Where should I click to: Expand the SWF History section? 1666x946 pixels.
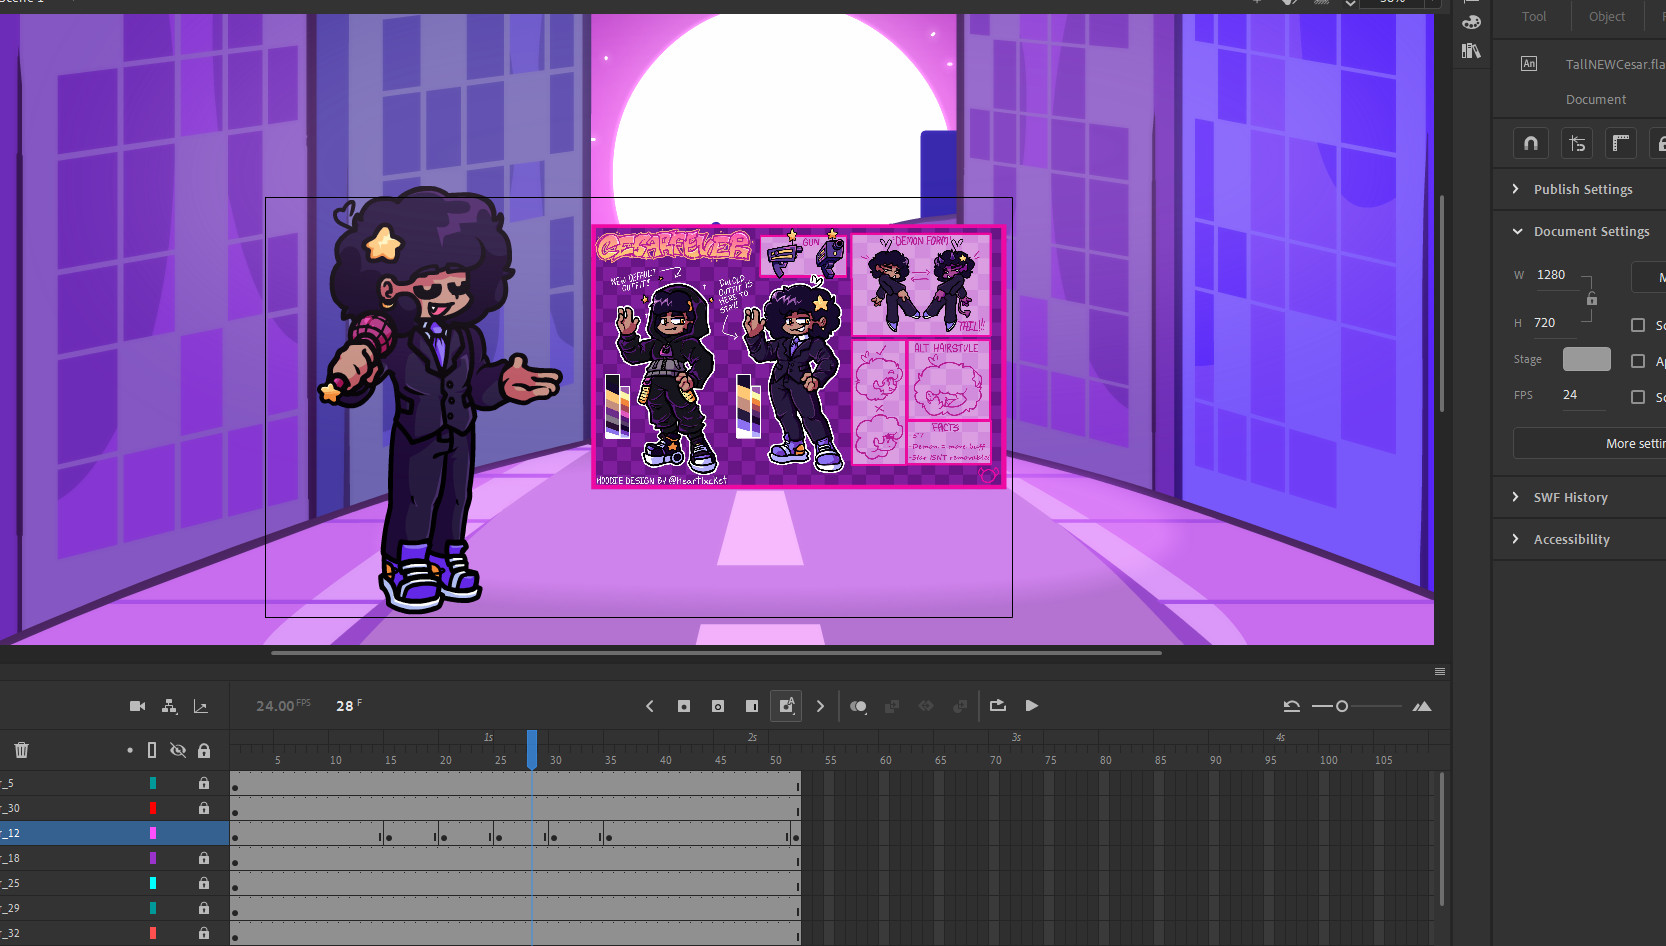click(x=1518, y=497)
